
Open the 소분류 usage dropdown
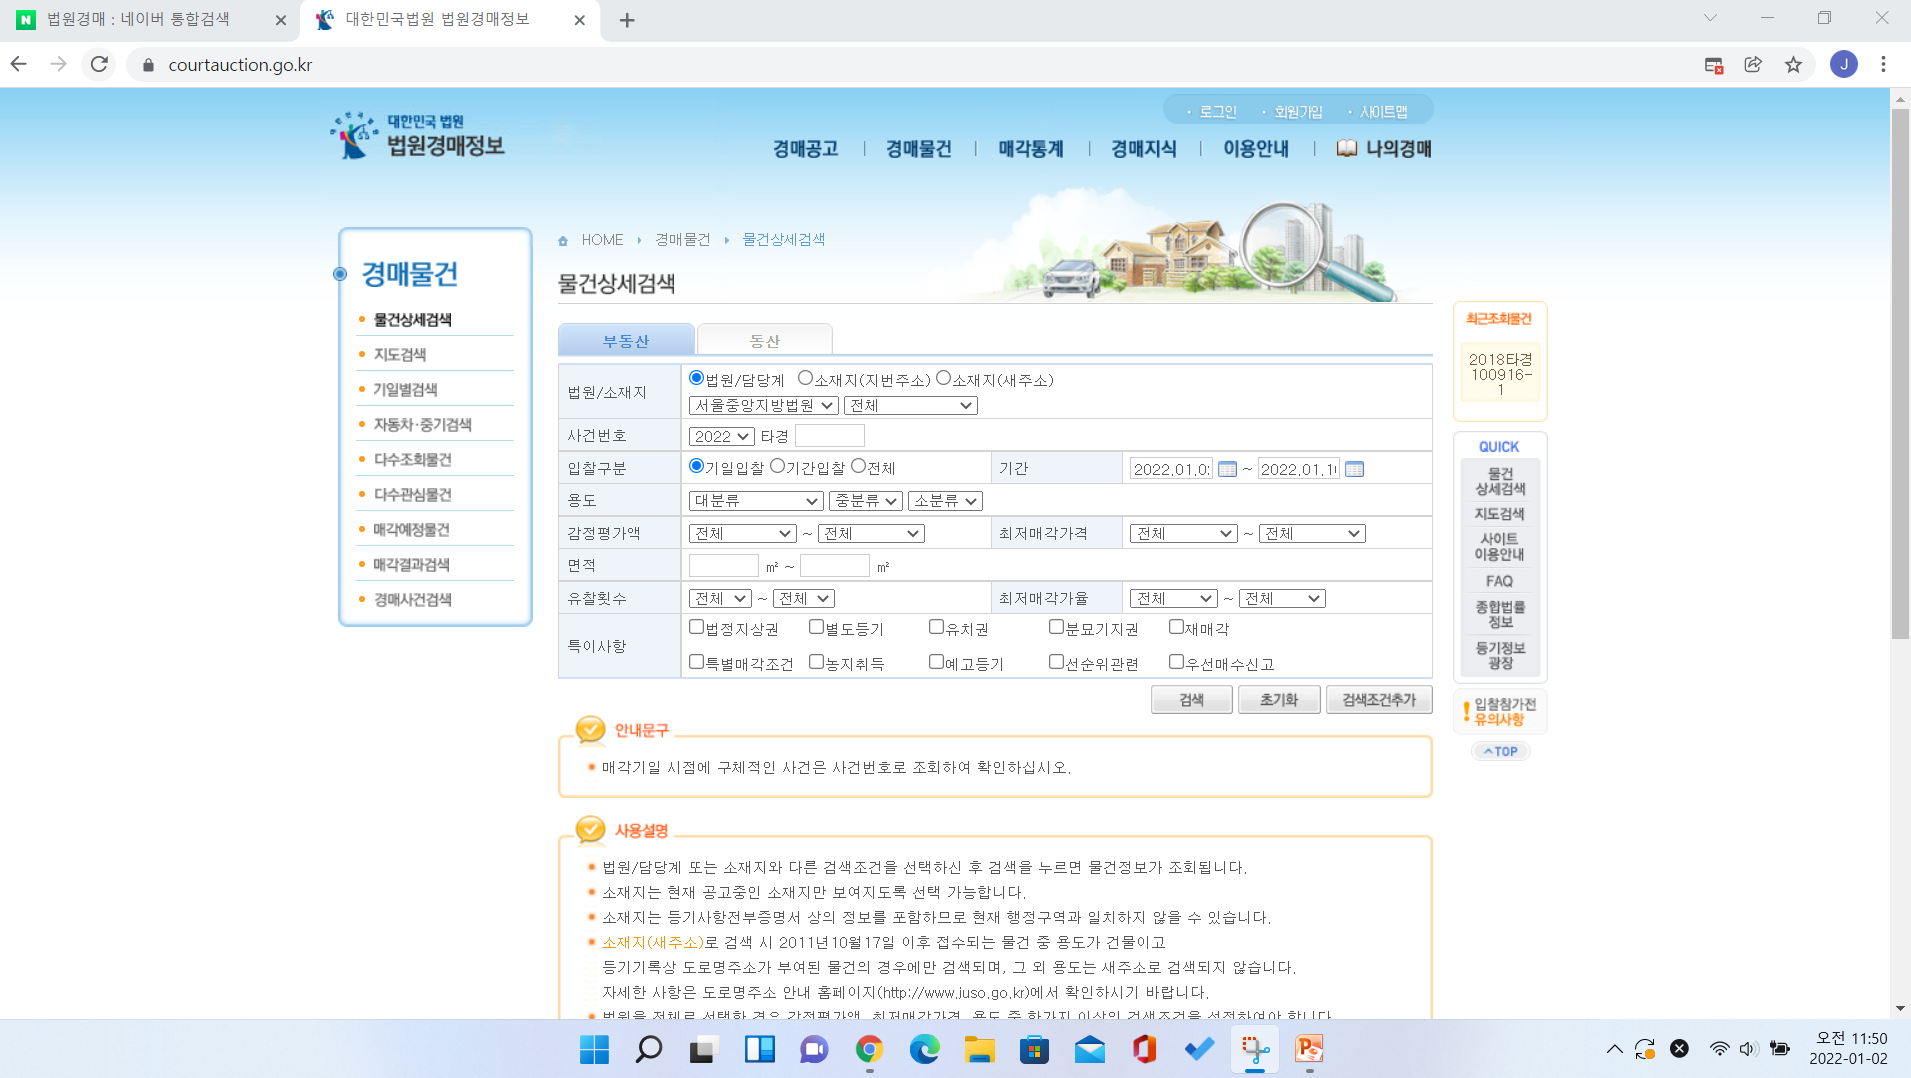946,500
